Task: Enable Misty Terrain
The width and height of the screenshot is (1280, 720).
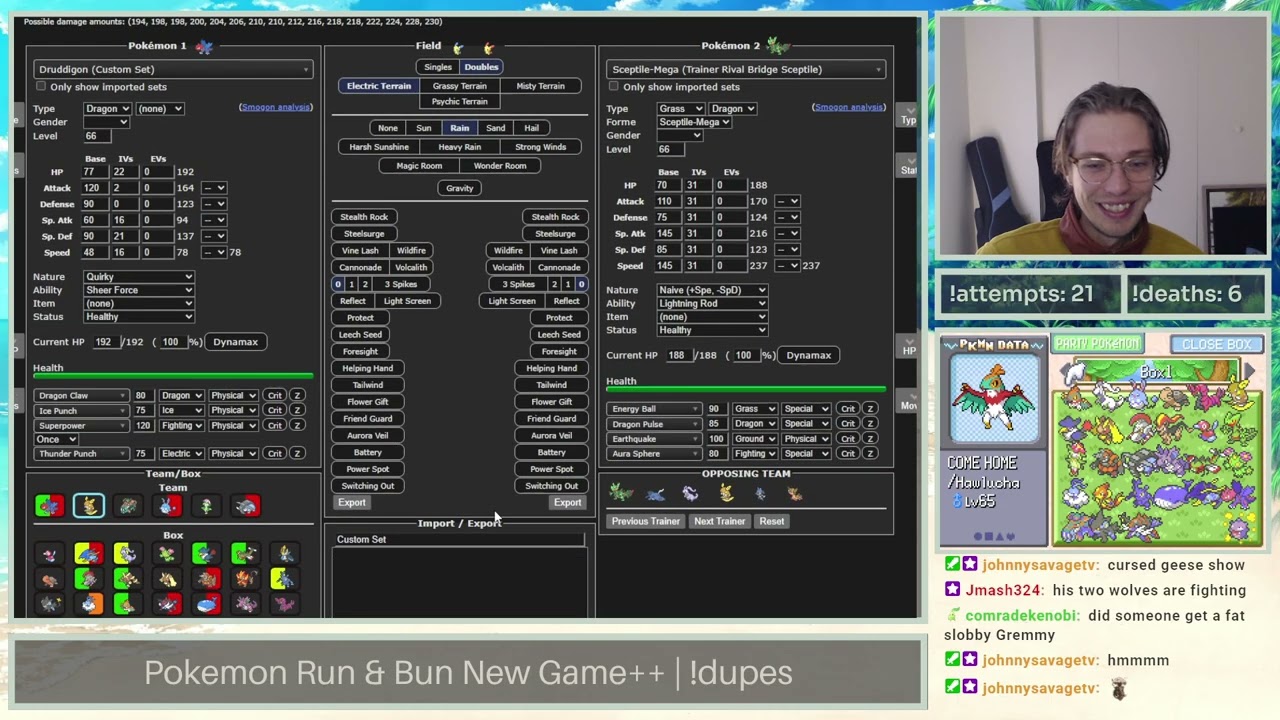Action: coord(540,86)
